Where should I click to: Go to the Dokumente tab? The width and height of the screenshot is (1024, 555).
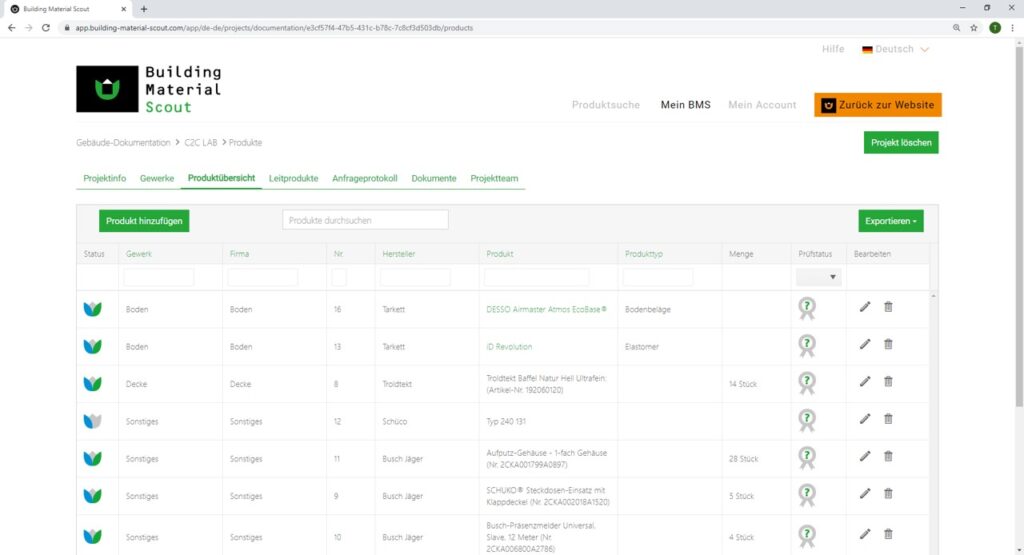[x=434, y=178]
